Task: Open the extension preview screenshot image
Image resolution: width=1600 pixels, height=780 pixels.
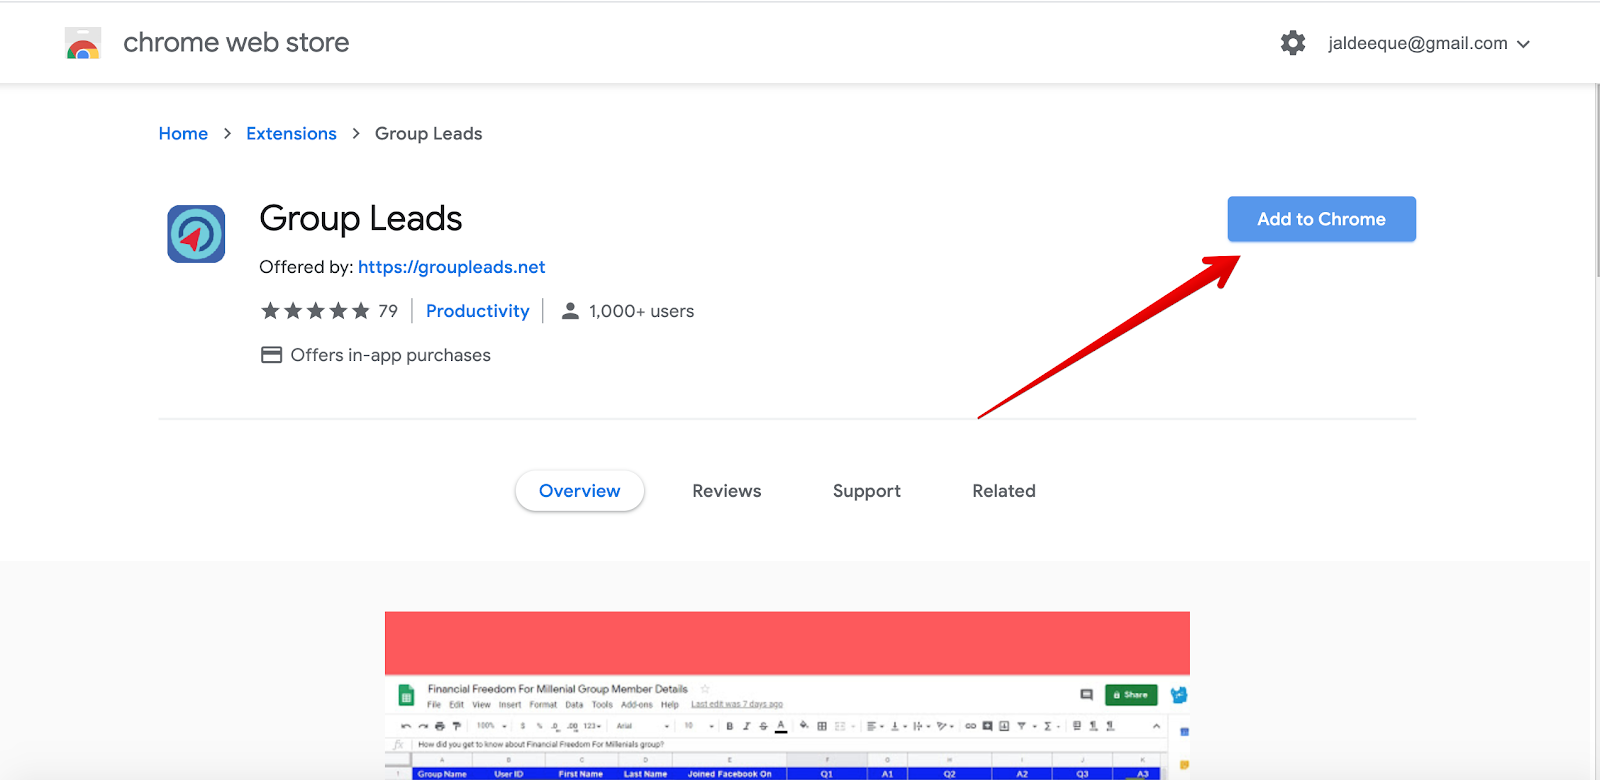Action: (787, 696)
